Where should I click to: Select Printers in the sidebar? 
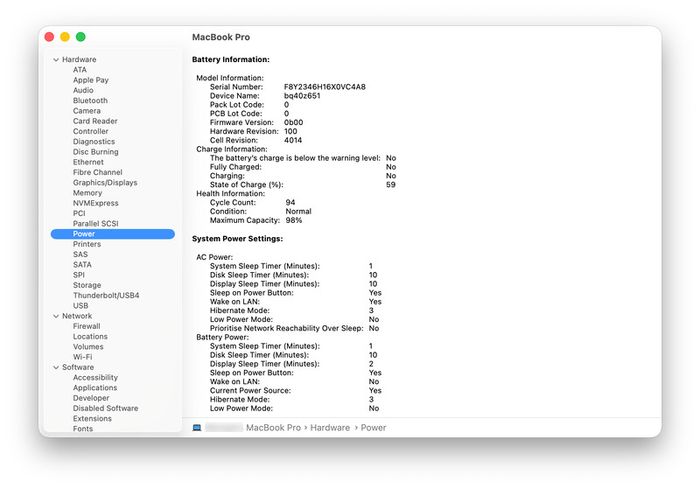click(x=87, y=244)
